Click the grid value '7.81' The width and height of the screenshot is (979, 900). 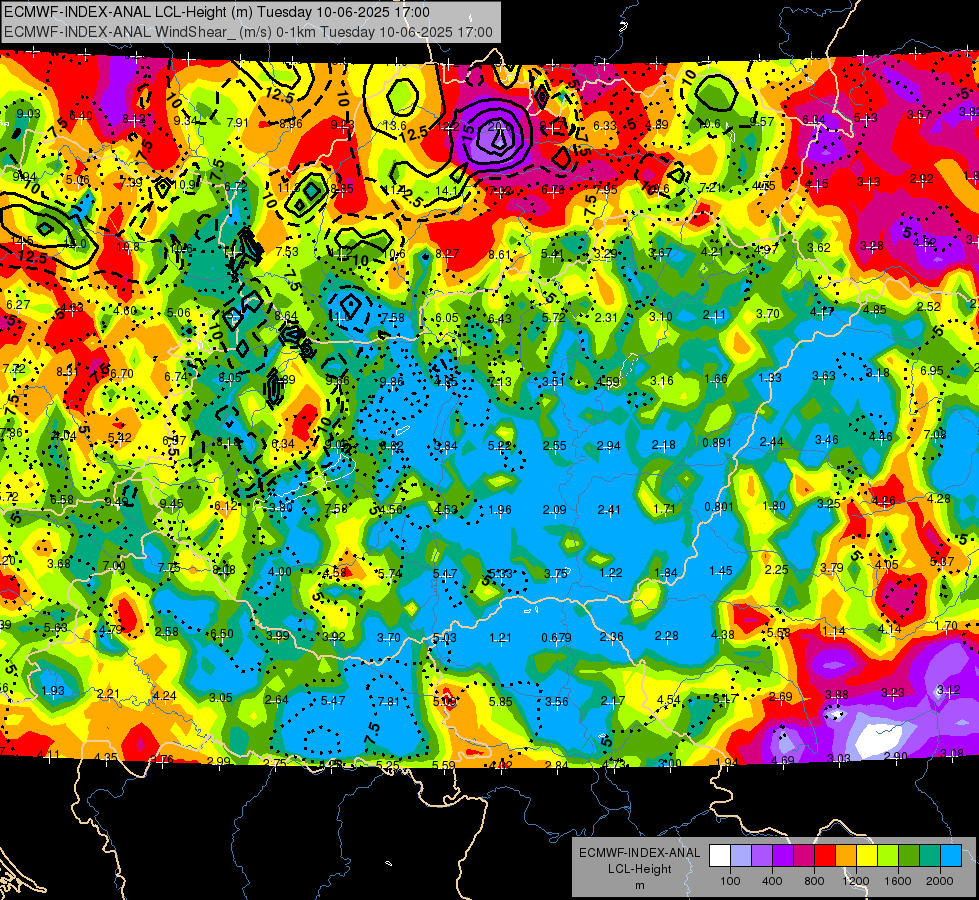point(388,702)
